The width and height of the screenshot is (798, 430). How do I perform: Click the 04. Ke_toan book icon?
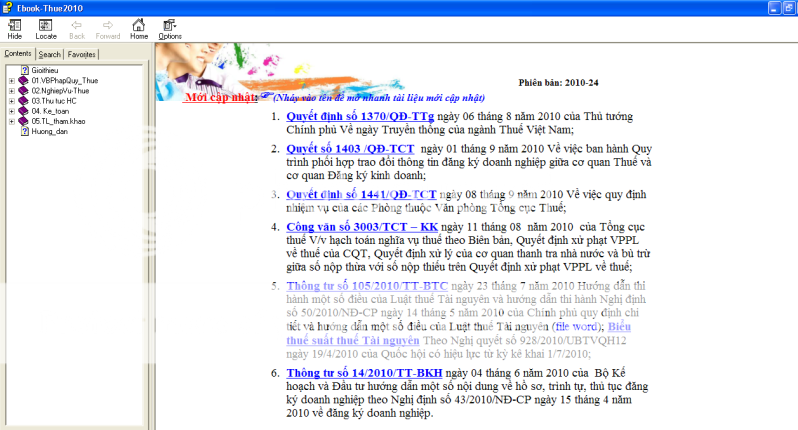[x=23, y=111]
